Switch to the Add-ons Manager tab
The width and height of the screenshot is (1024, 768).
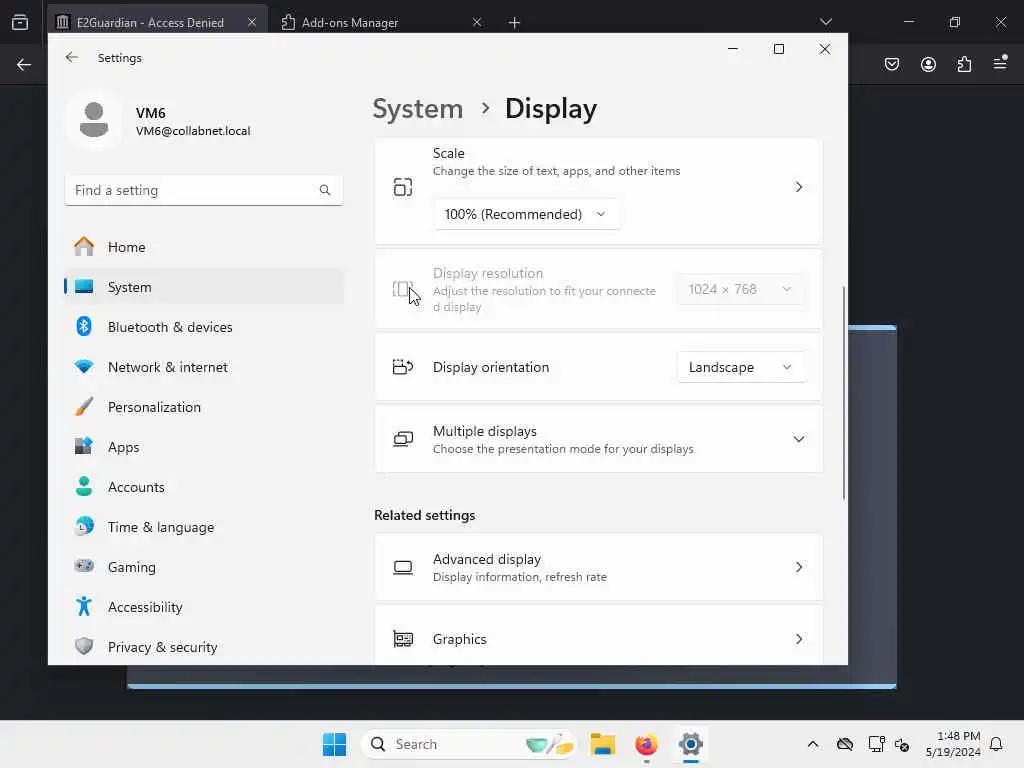(382, 22)
